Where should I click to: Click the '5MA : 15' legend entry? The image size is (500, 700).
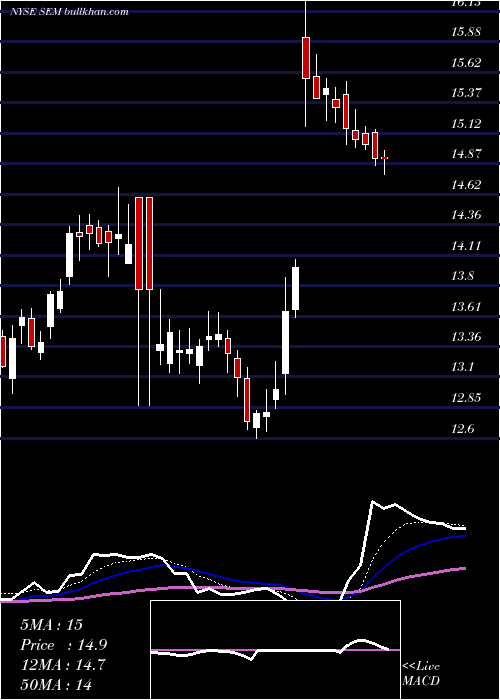(51, 625)
